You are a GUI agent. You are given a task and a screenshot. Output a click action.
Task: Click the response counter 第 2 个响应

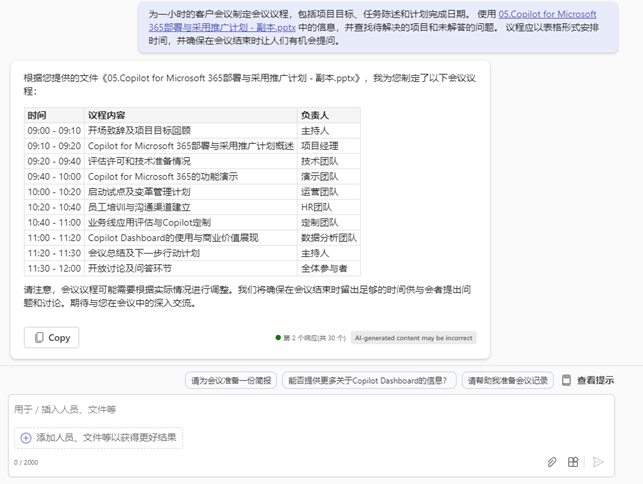(x=311, y=338)
